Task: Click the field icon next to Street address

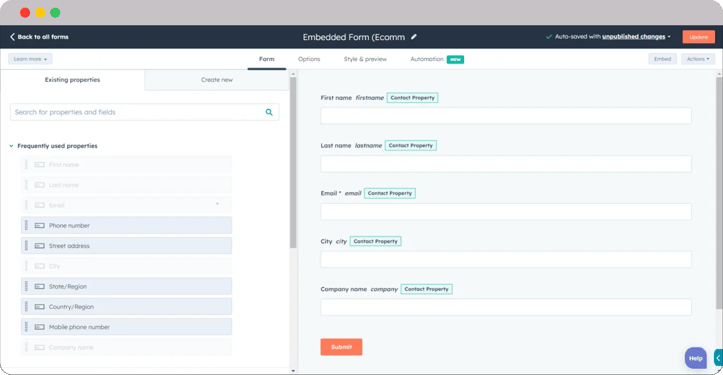Action: point(40,246)
